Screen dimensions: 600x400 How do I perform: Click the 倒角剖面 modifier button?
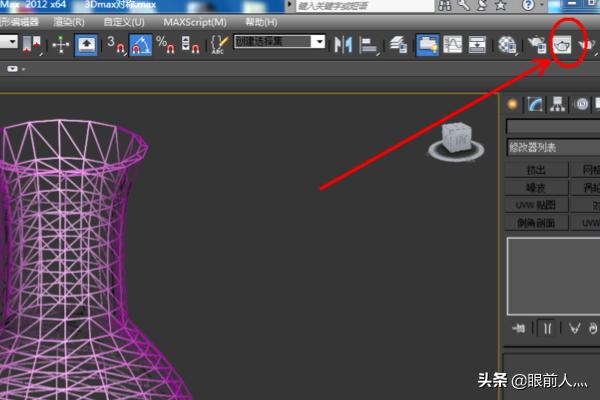536,223
